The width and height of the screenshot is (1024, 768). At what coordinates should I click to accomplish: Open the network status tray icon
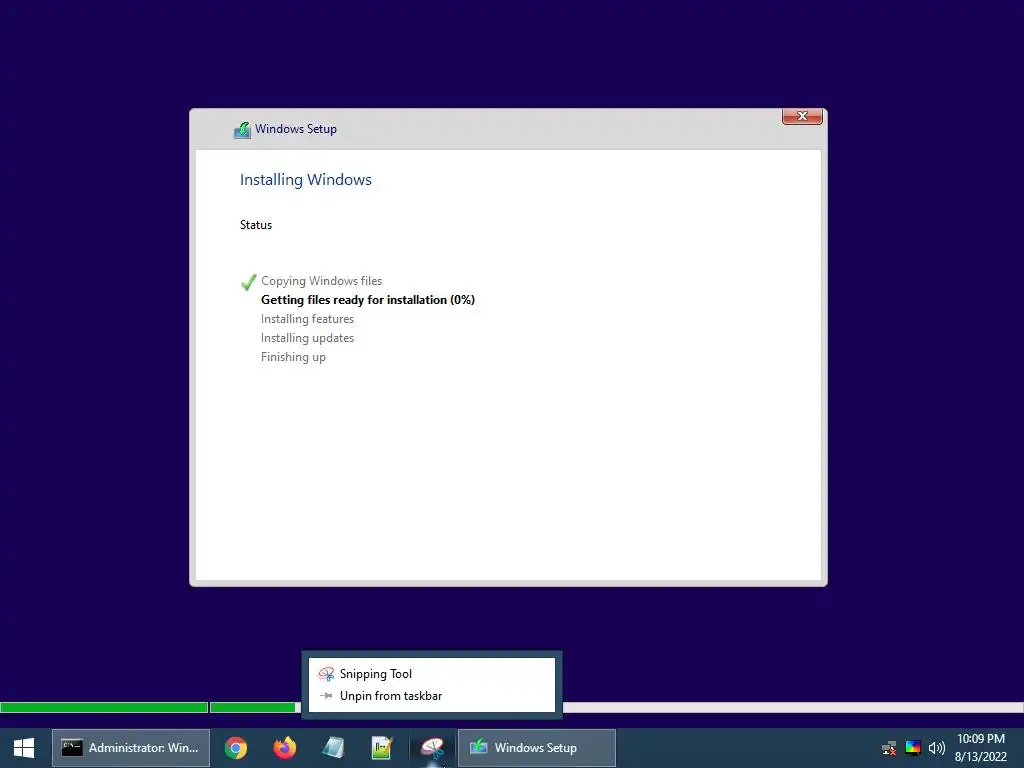point(889,748)
